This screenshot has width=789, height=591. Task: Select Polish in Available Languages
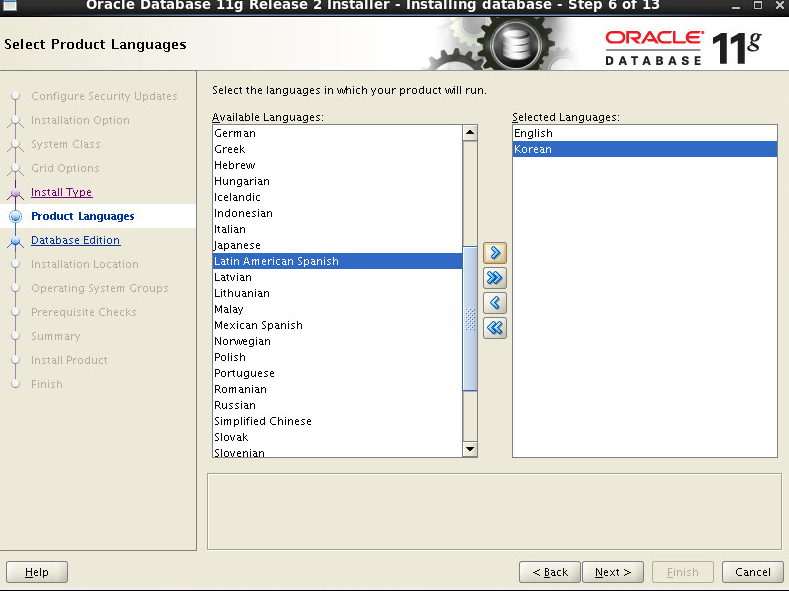[337, 357]
